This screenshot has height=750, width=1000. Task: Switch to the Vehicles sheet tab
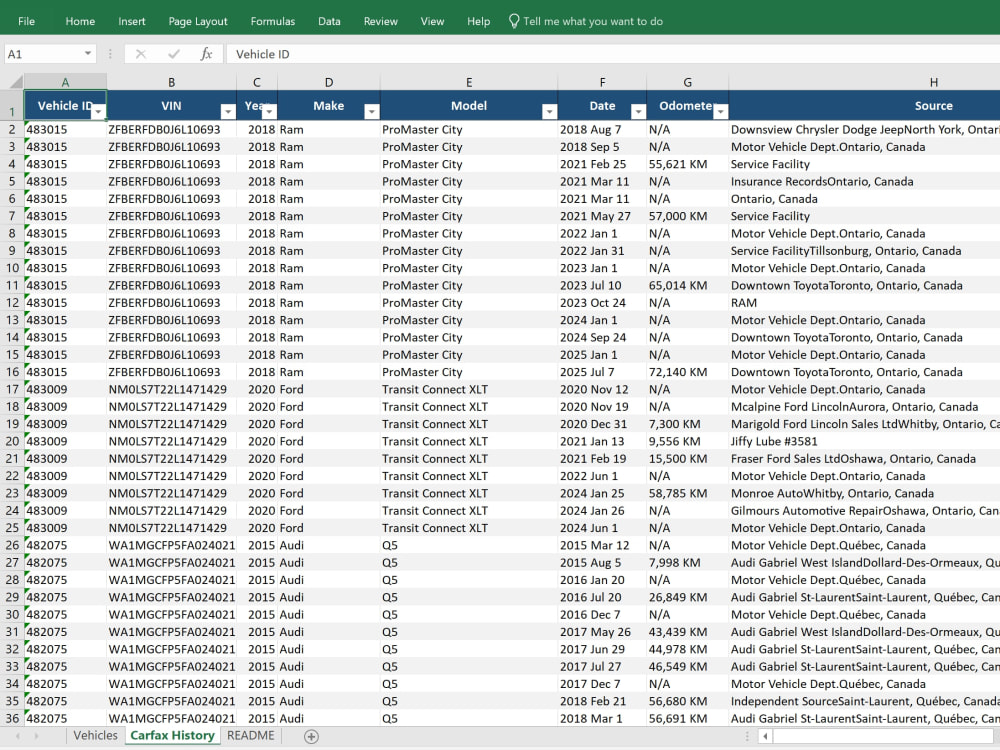coord(96,735)
